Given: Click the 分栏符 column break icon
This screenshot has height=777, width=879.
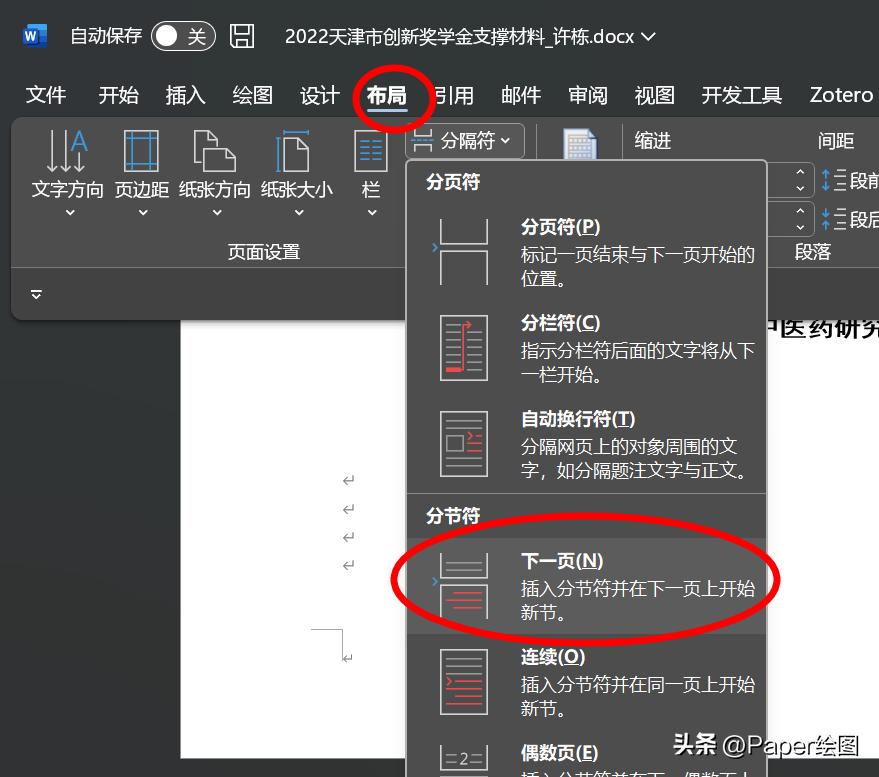Looking at the screenshot, I should [463, 346].
